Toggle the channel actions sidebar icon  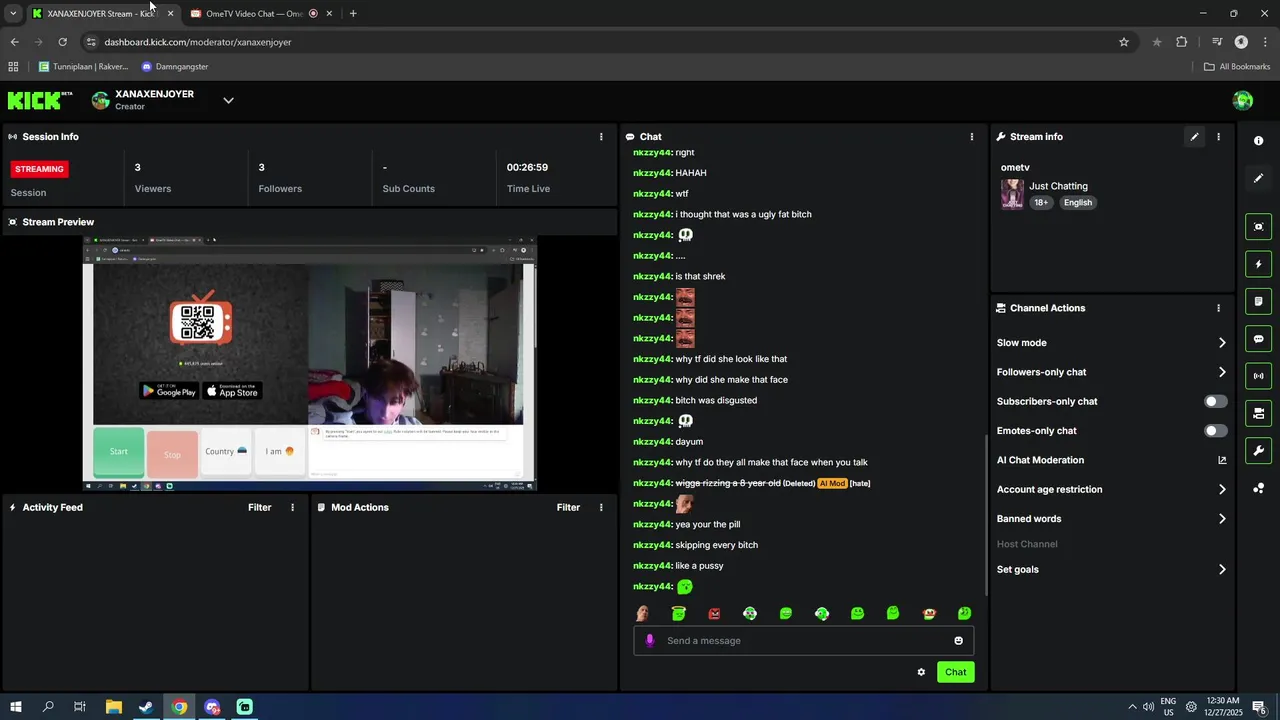point(1258,413)
